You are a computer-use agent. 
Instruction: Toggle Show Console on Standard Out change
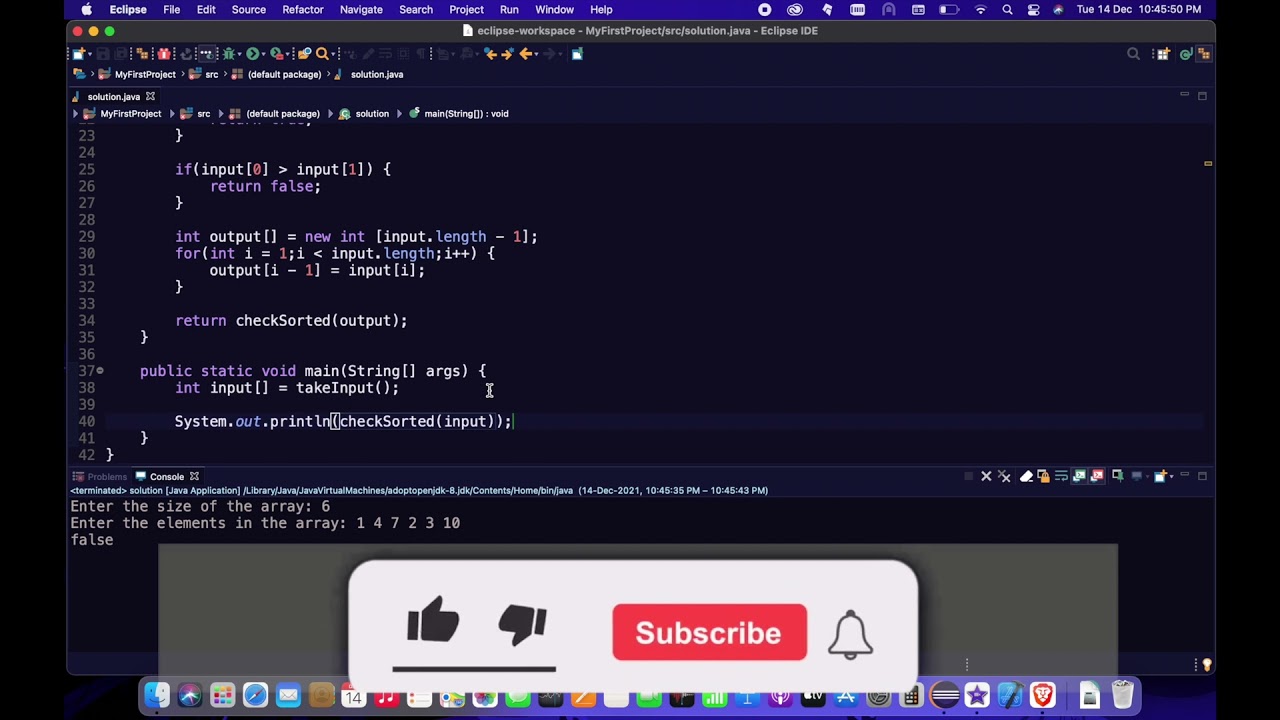click(x=1080, y=476)
